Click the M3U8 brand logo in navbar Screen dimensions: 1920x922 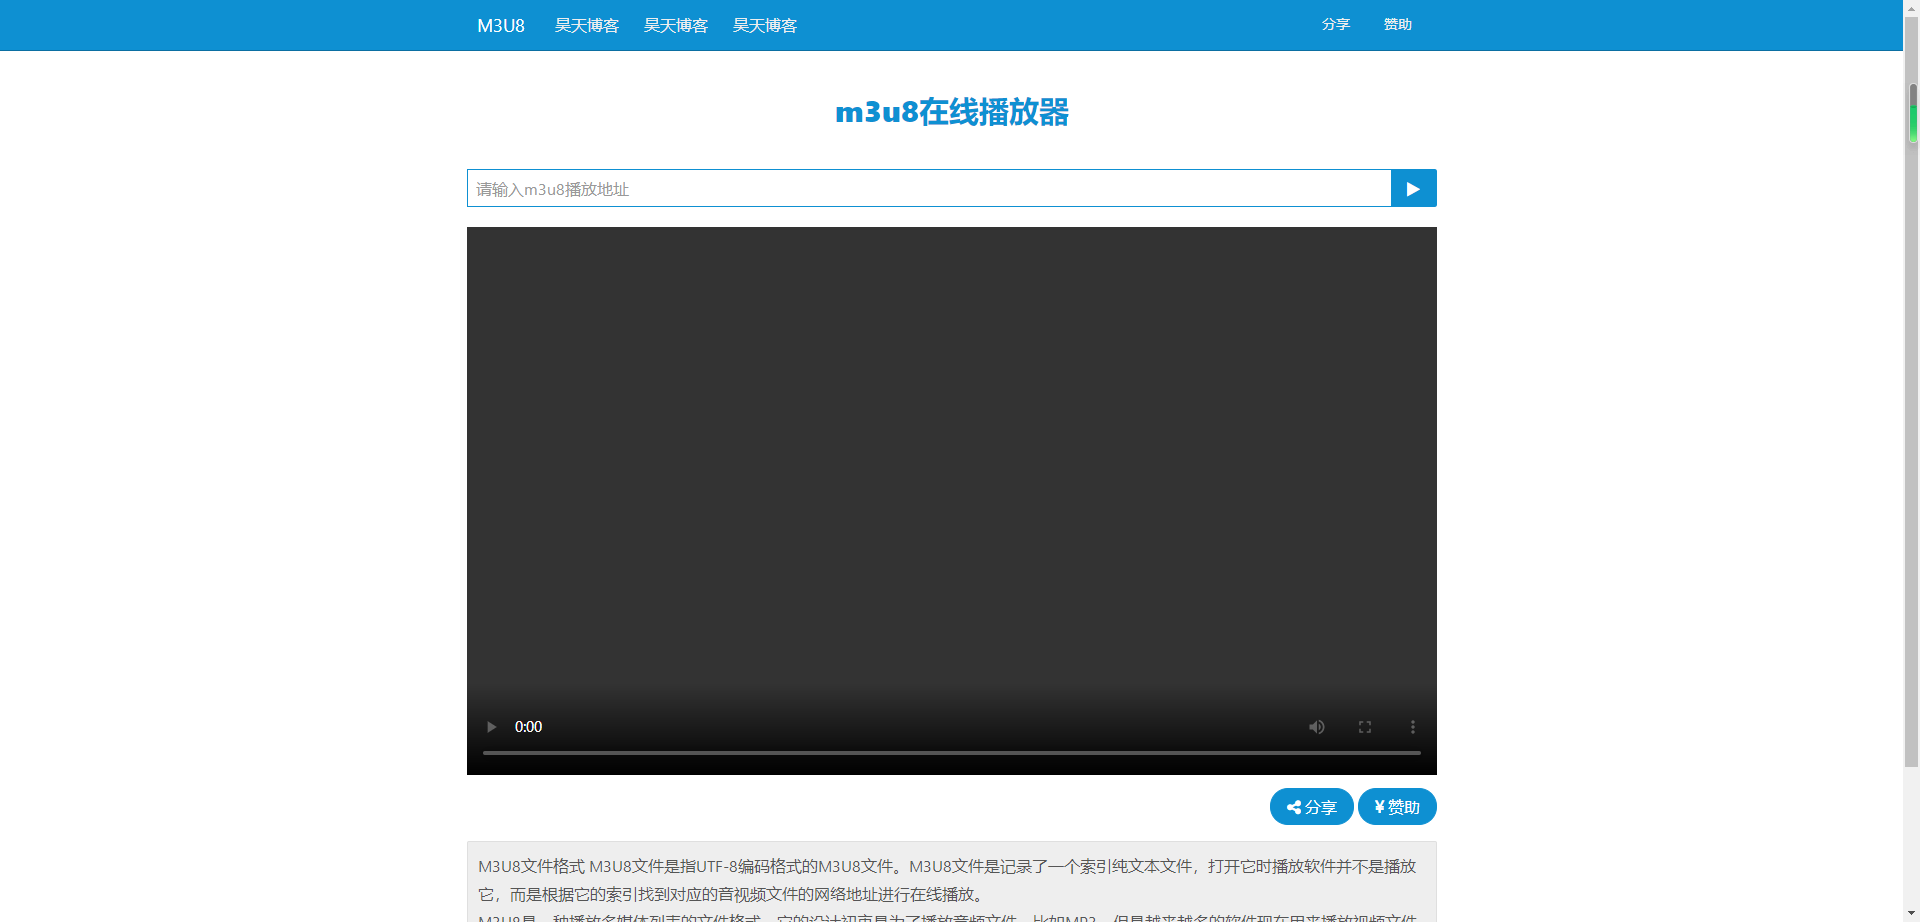tap(500, 25)
